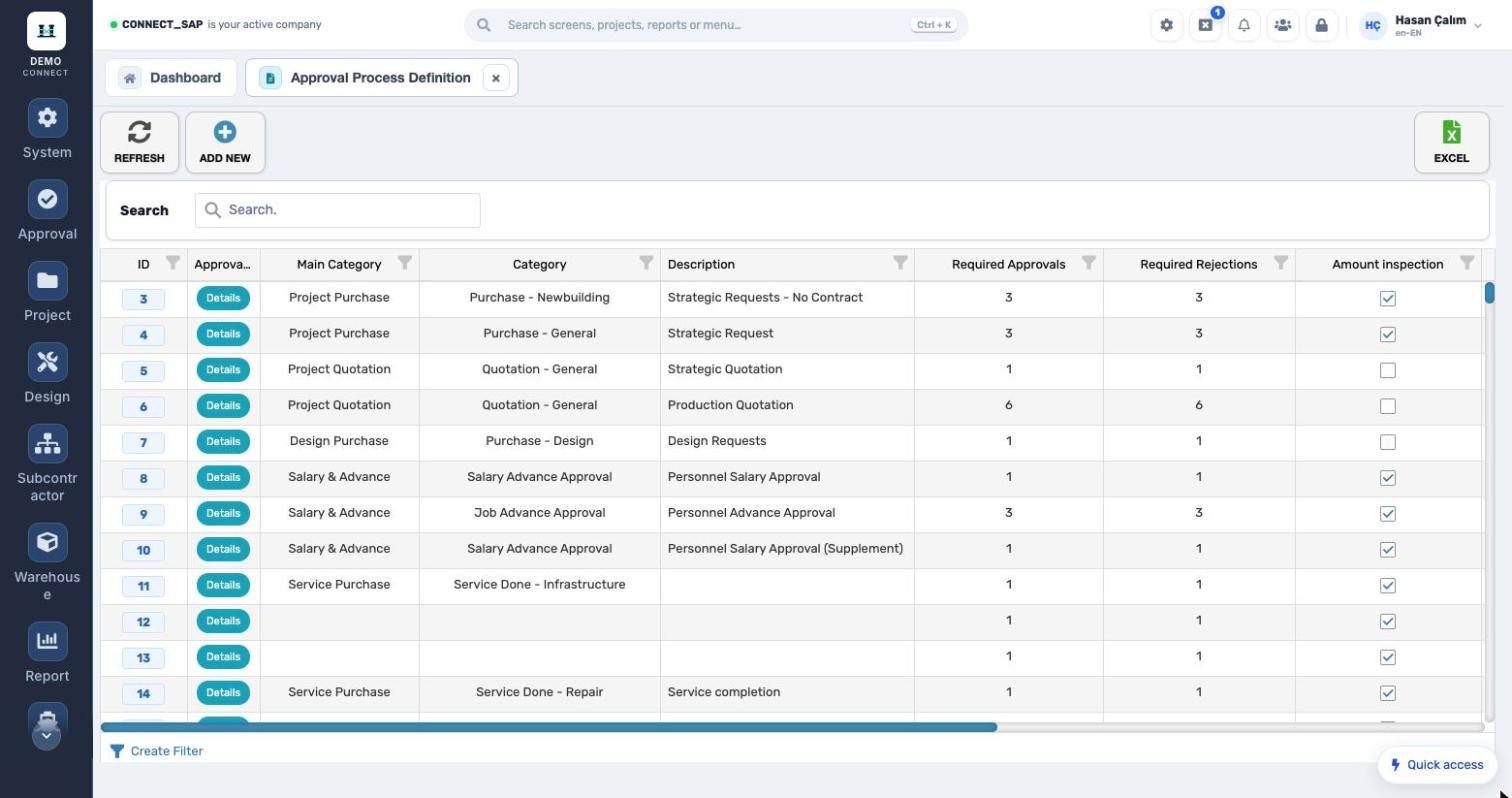This screenshot has width=1512, height=798.
Task: Switch to the Dashboard tab
Action: point(171,77)
